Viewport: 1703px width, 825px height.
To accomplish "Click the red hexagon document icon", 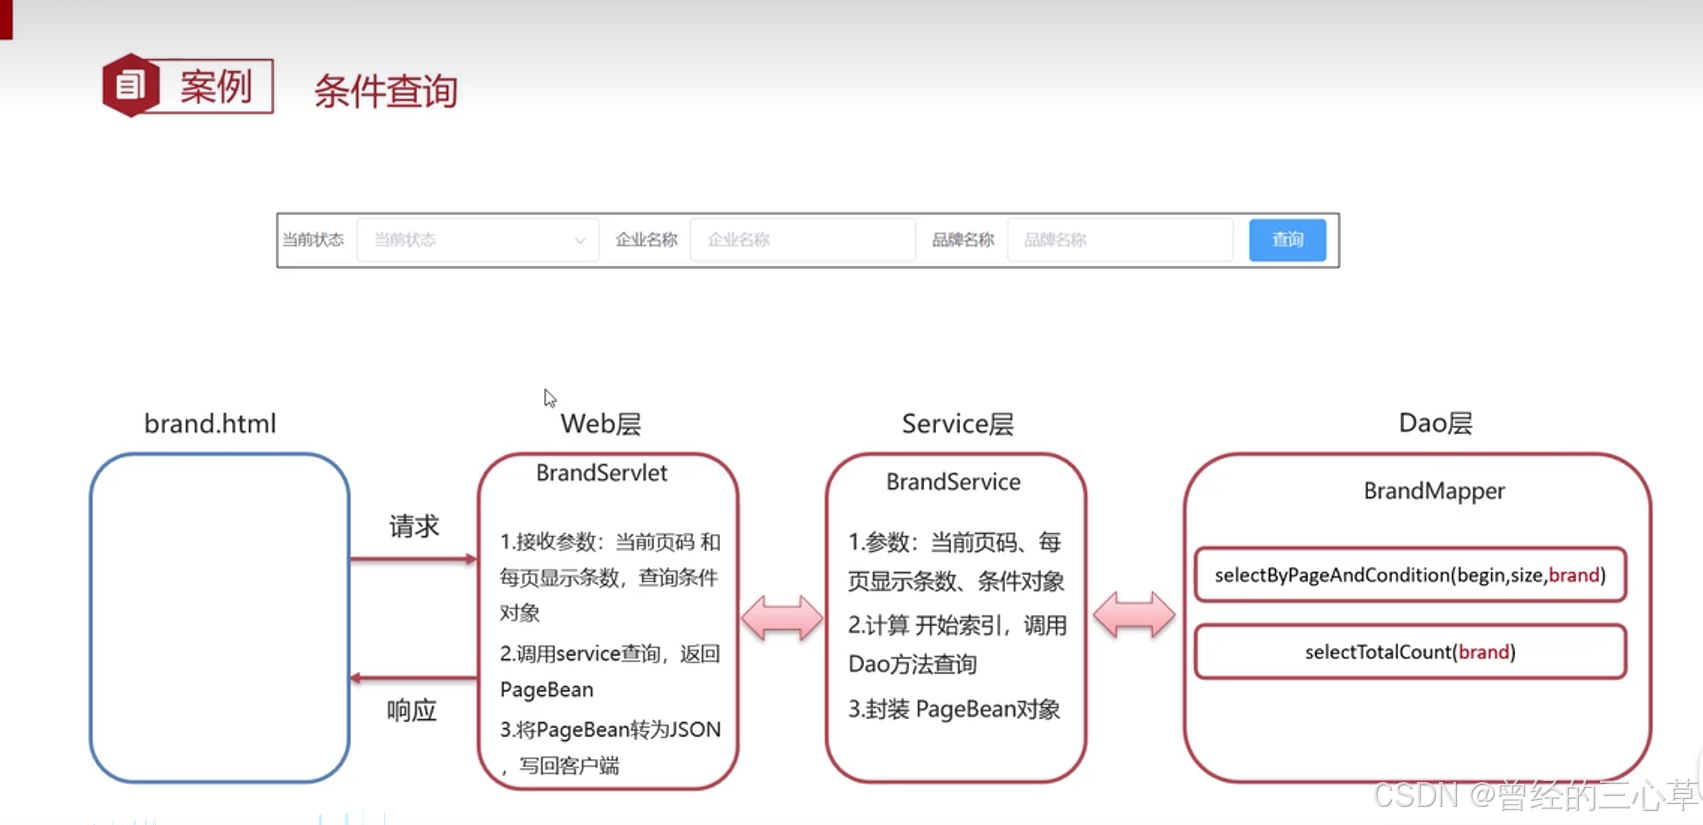I will 130,85.
